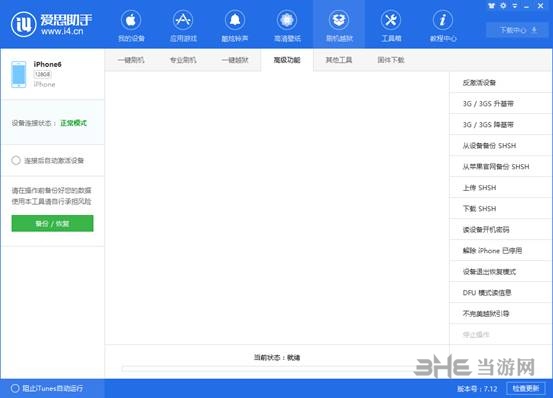This screenshot has height=398, width=553.
Task: Open 应用游戏 app store icon
Action: tap(183, 20)
